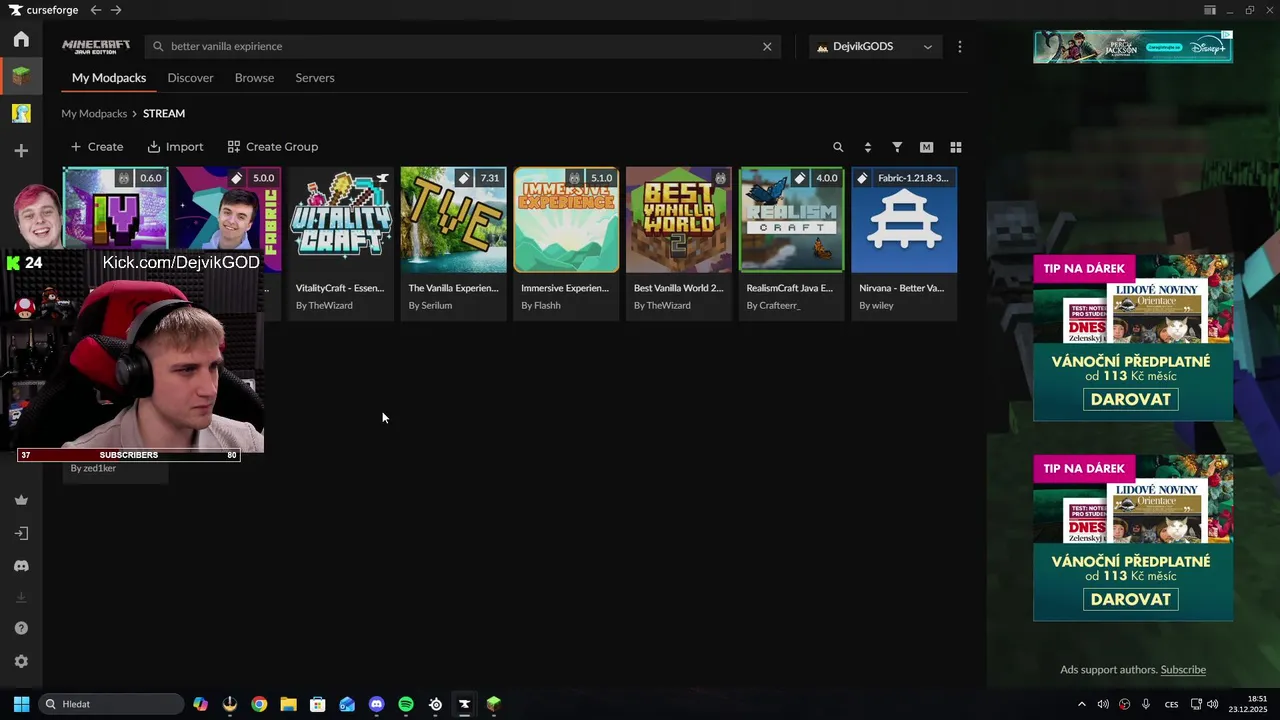Screen dimensions: 1280x720
Task: Open the RealismCraft modpack thumbnail
Action: click(x=791, y=219)
